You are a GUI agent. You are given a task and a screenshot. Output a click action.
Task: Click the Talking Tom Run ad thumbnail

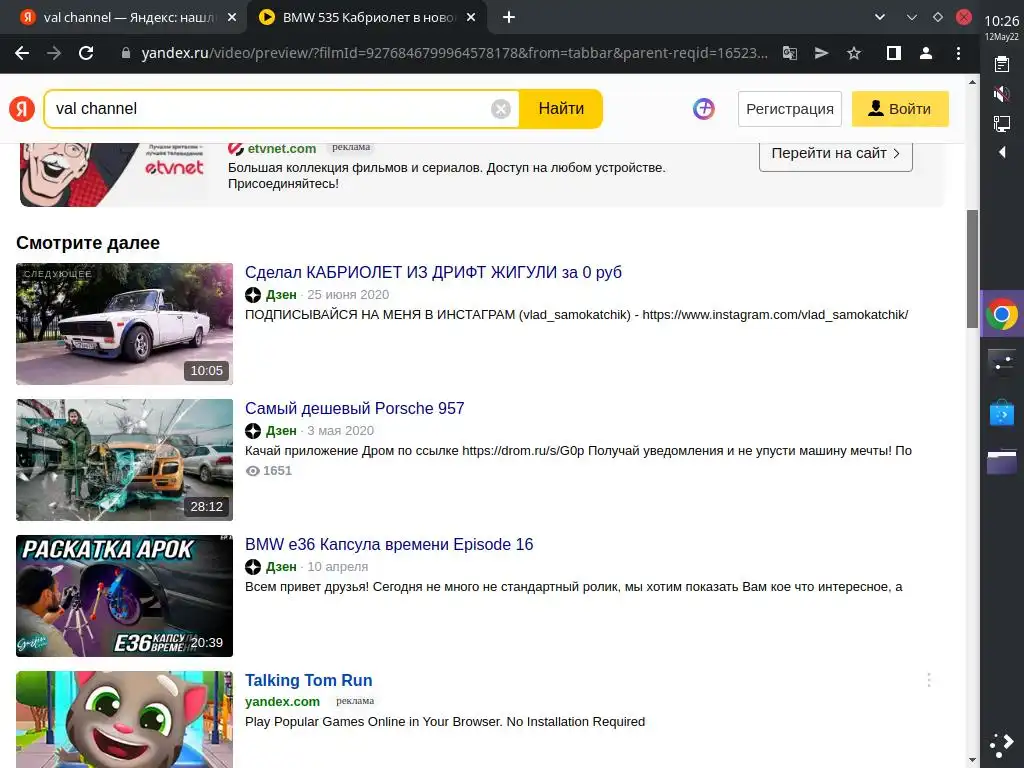pyautogui.click(x=124, y=720)
